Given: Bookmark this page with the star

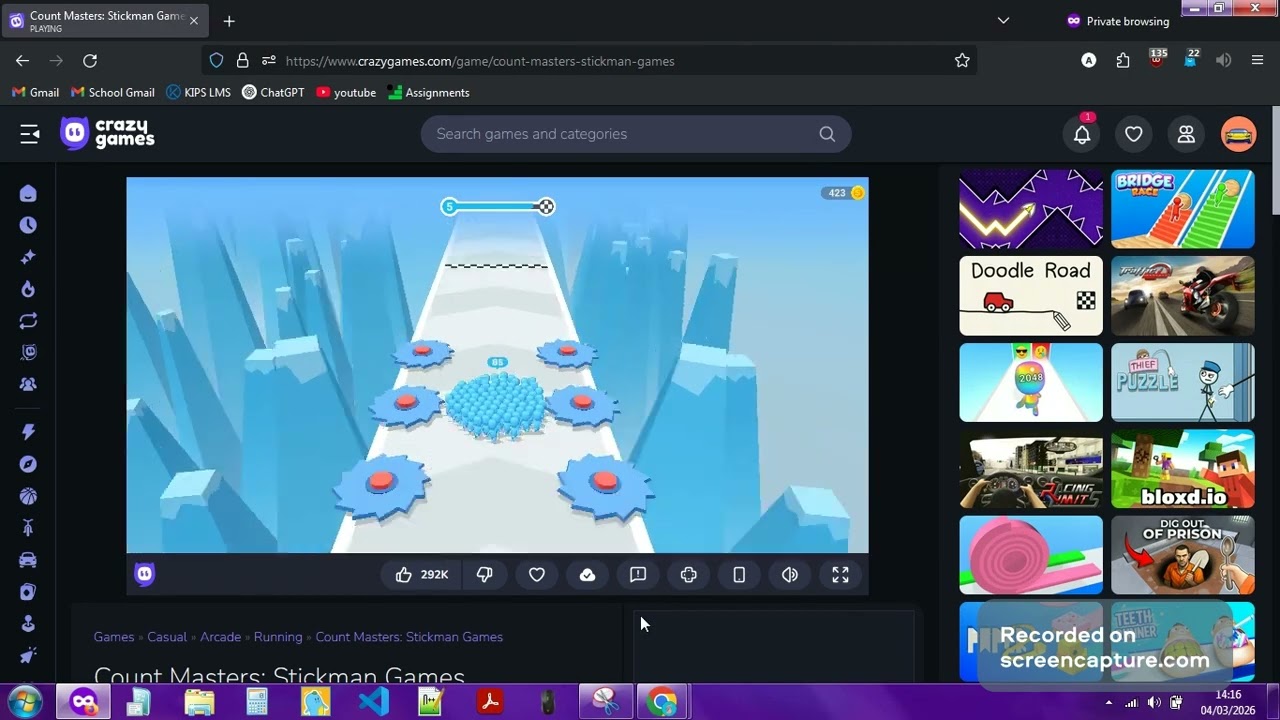Looking at the screenshot, I should (x=962, y=61).
